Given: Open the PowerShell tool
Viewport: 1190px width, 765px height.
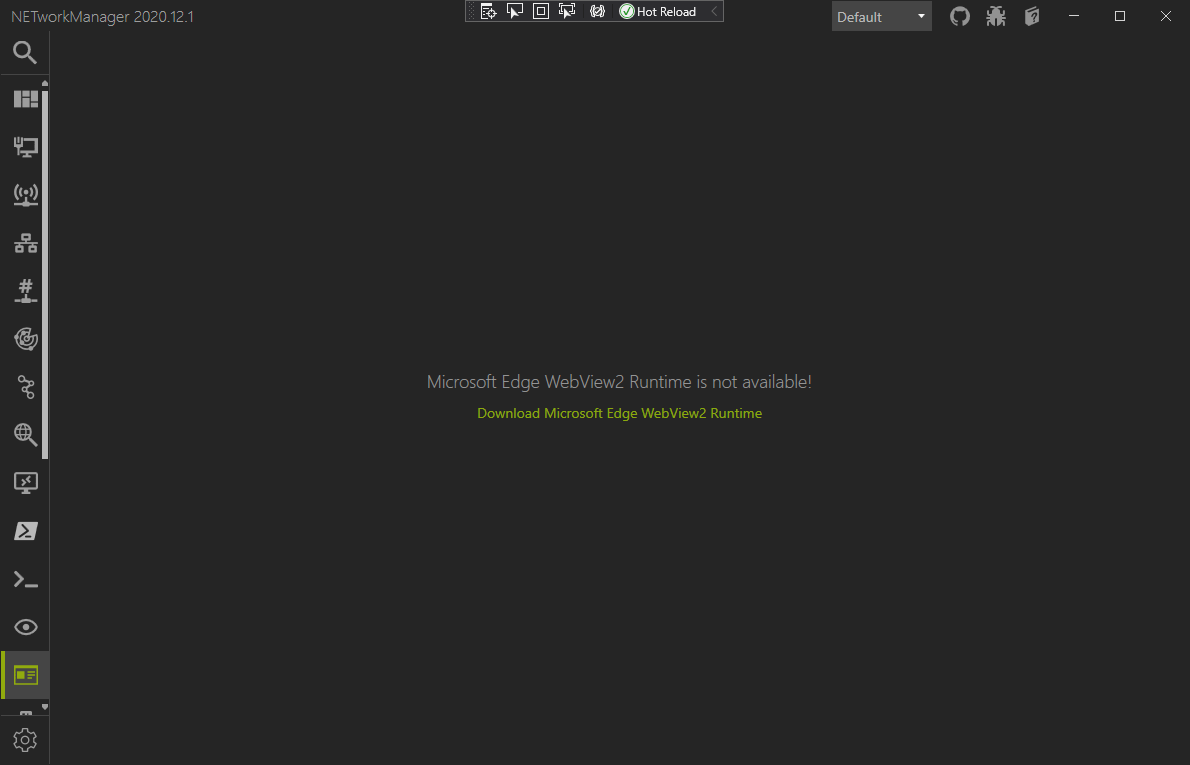Looking at the screenshot, I should pyautogui.click(x=25, y=531).
